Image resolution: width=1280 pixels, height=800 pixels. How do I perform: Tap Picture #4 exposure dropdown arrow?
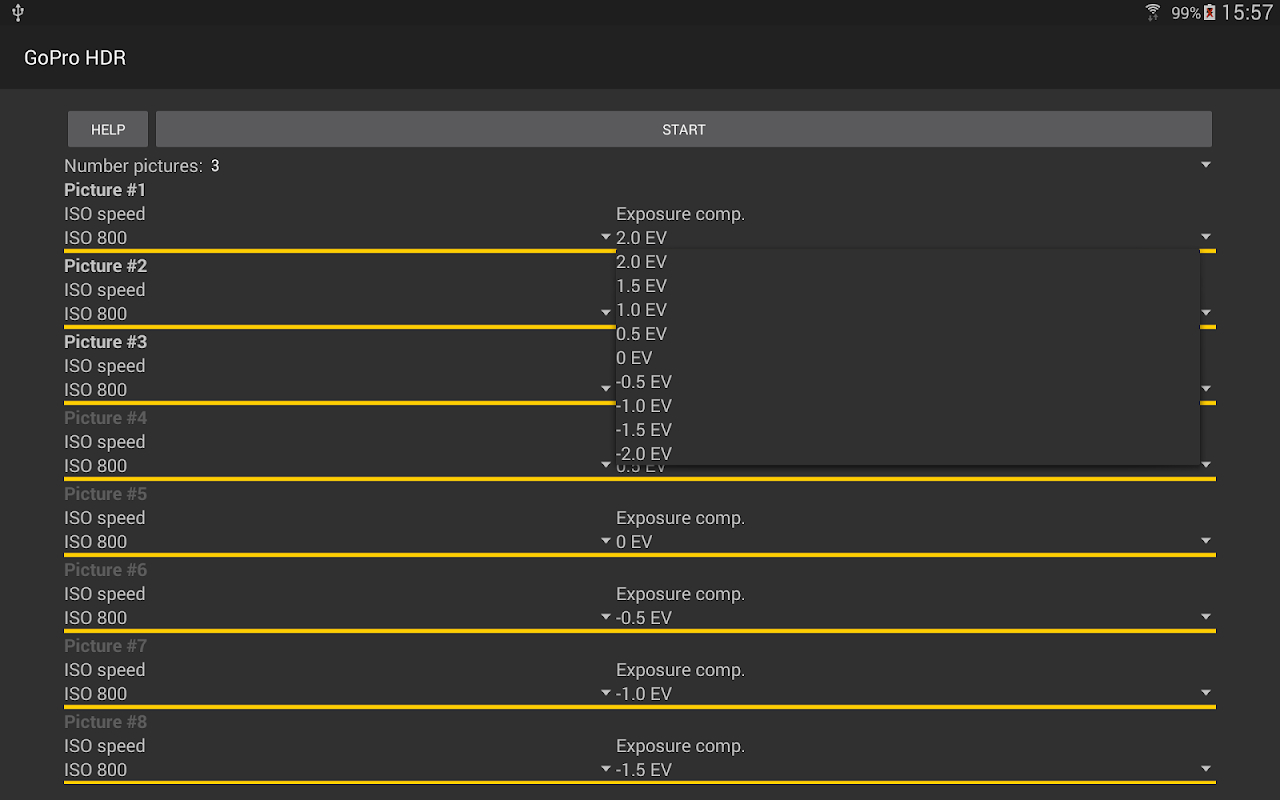(x=1206, y=465)
